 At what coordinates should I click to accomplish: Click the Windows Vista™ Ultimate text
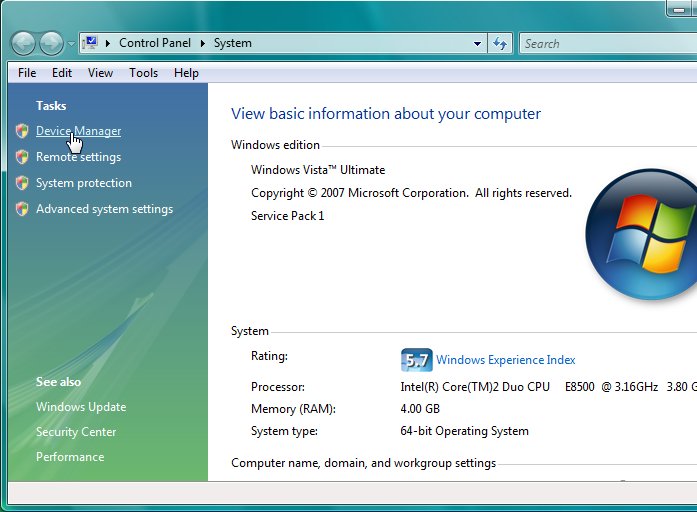click(x=318, y=170)
